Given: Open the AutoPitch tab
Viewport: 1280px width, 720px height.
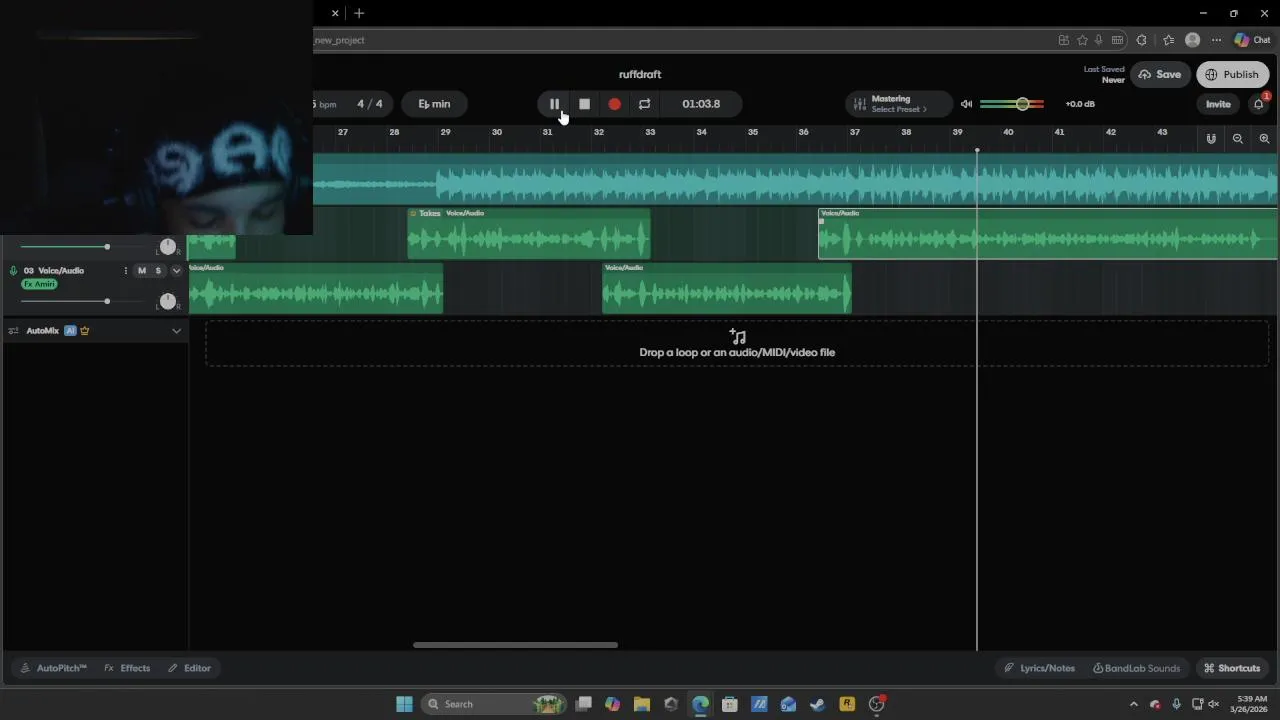Looking at the screenshot, I should [x=53, y=668].
